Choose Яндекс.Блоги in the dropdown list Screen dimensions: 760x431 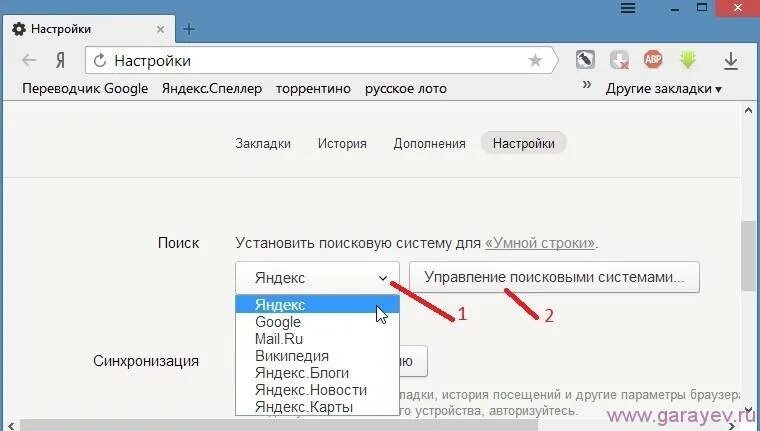pos(317,373)
